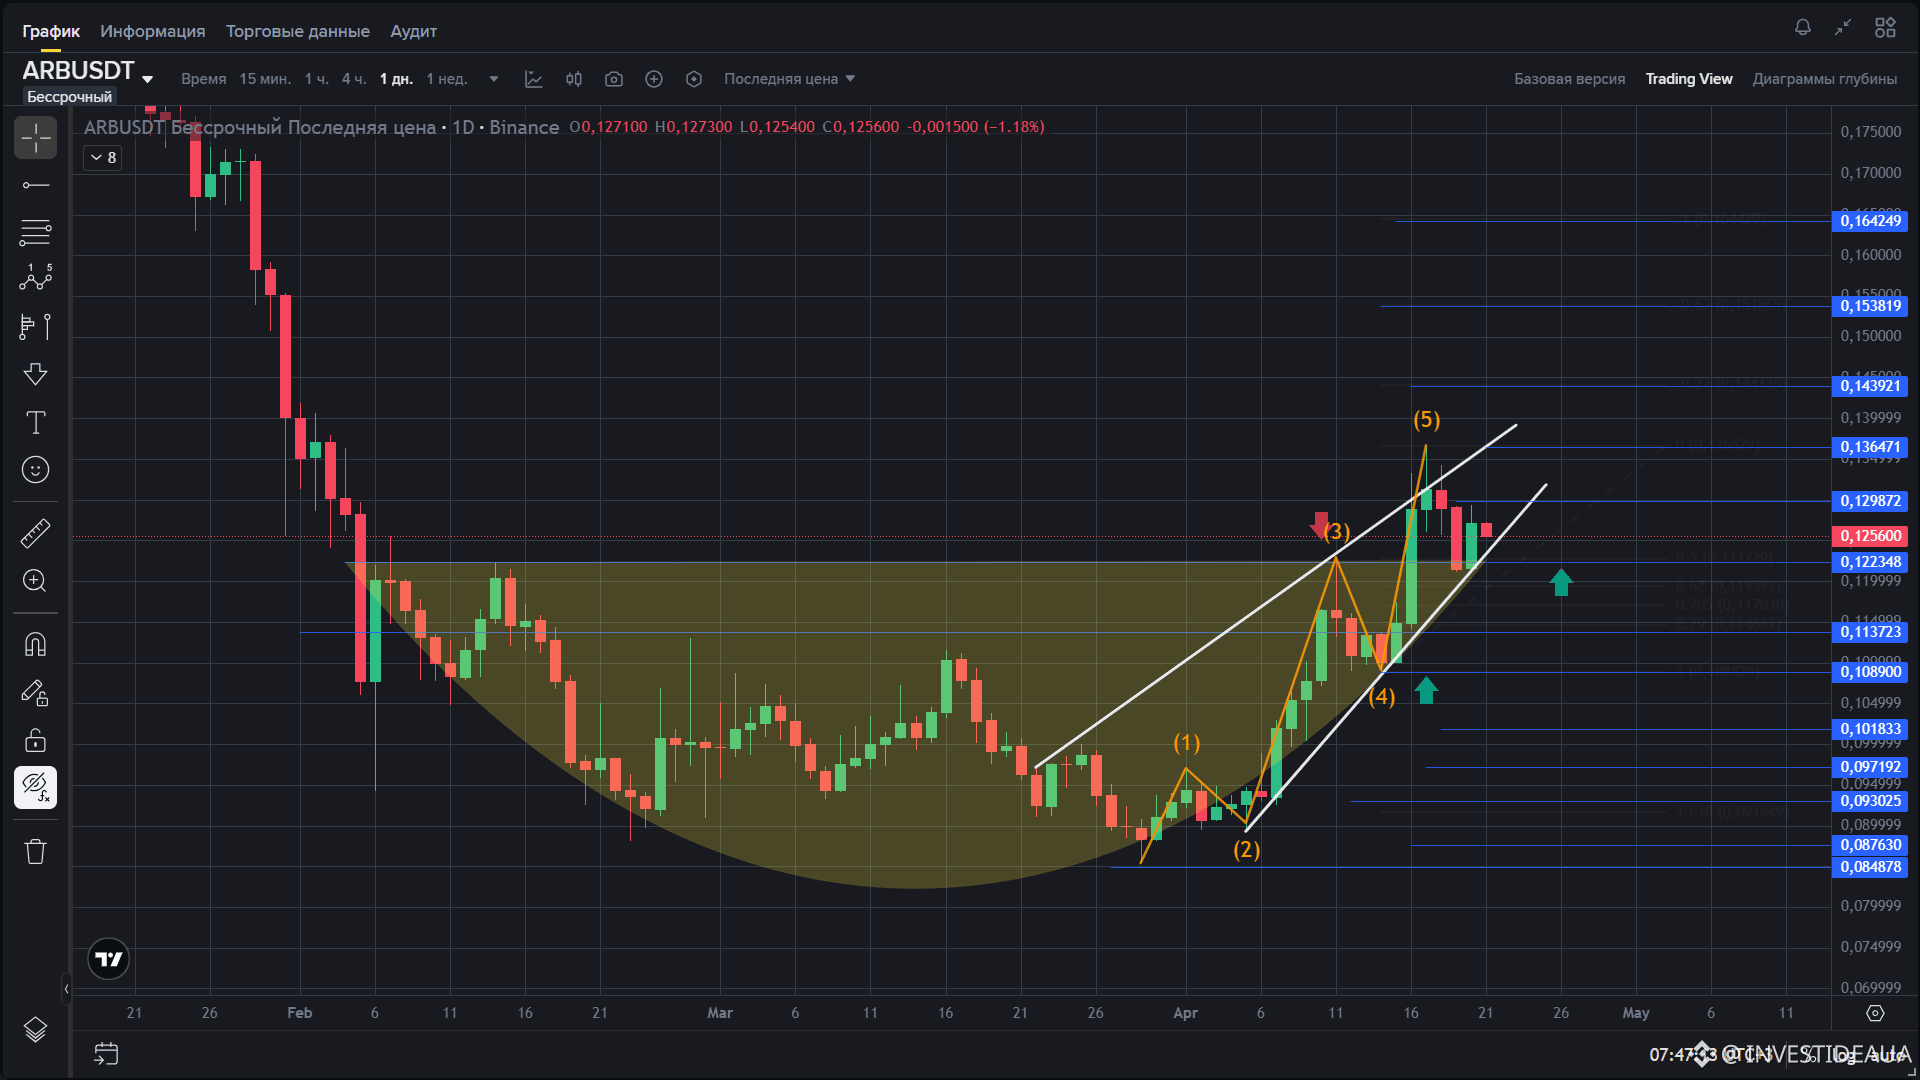
Task: Open the Fibonacci tools group
Action: coord(35,233)
